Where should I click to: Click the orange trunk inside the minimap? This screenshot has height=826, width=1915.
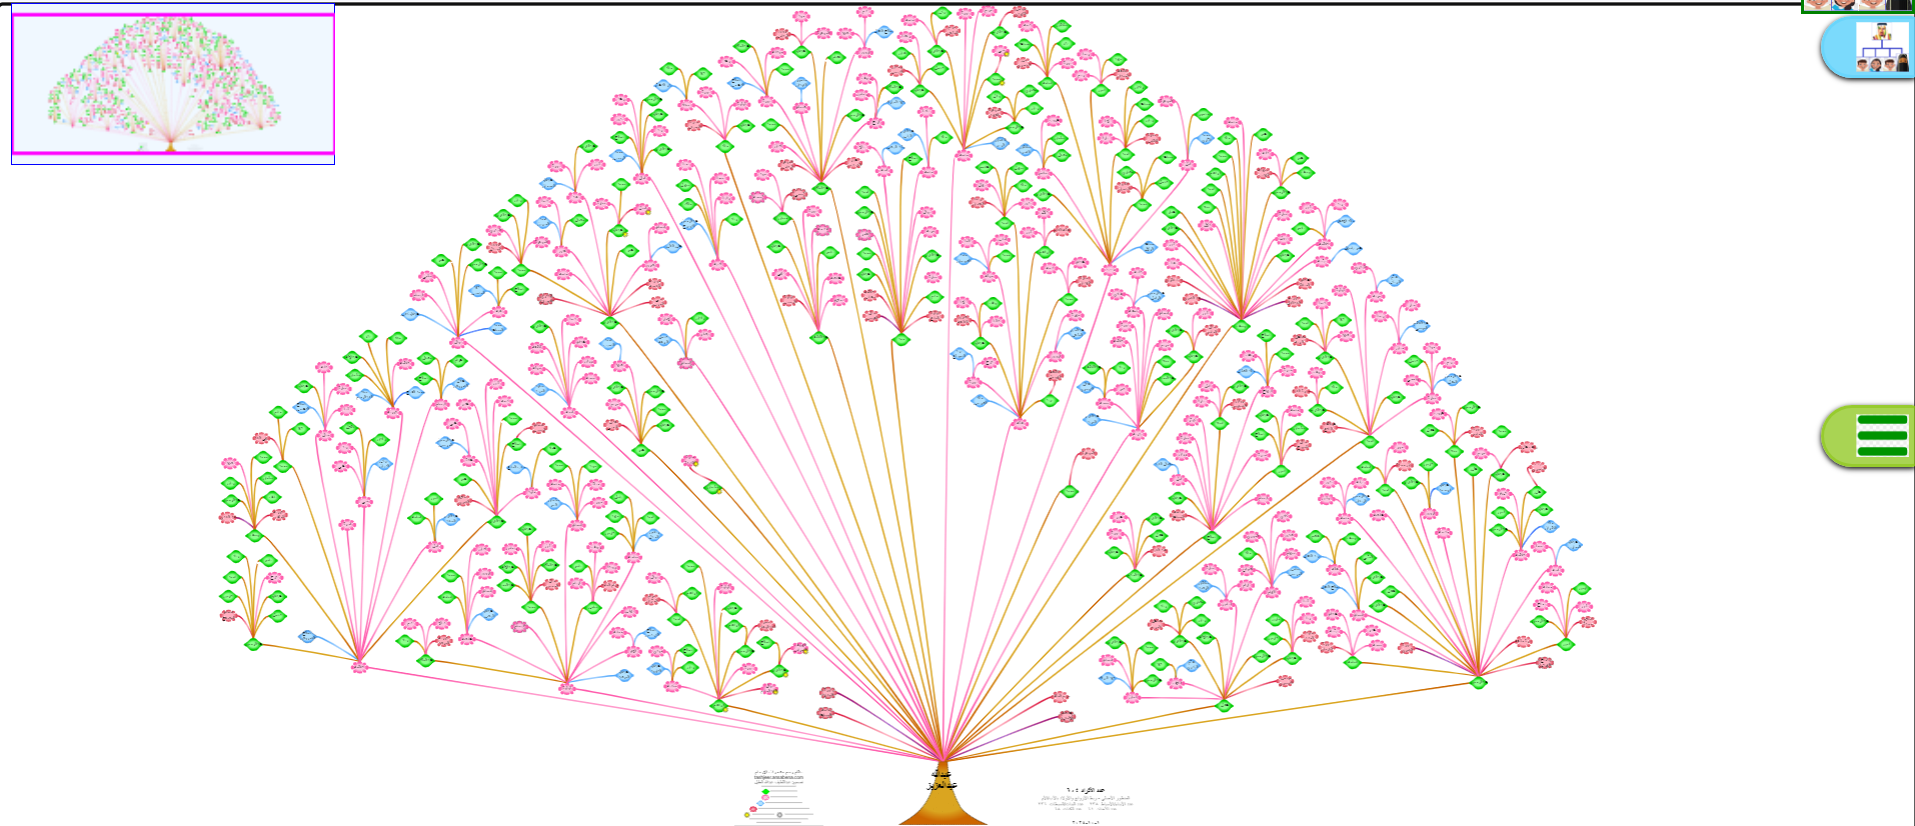[171, 147]
